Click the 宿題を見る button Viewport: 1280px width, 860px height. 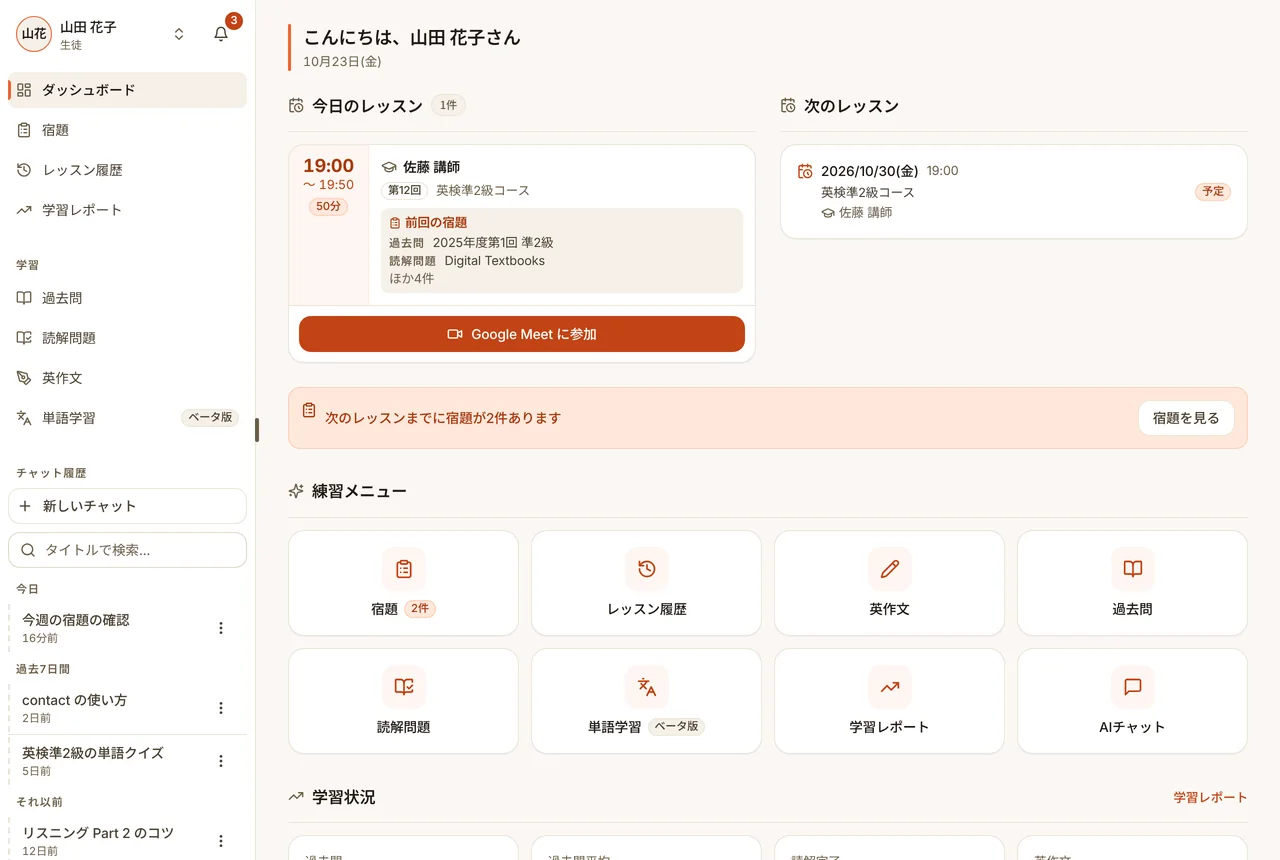click(x=1186, y=418)
